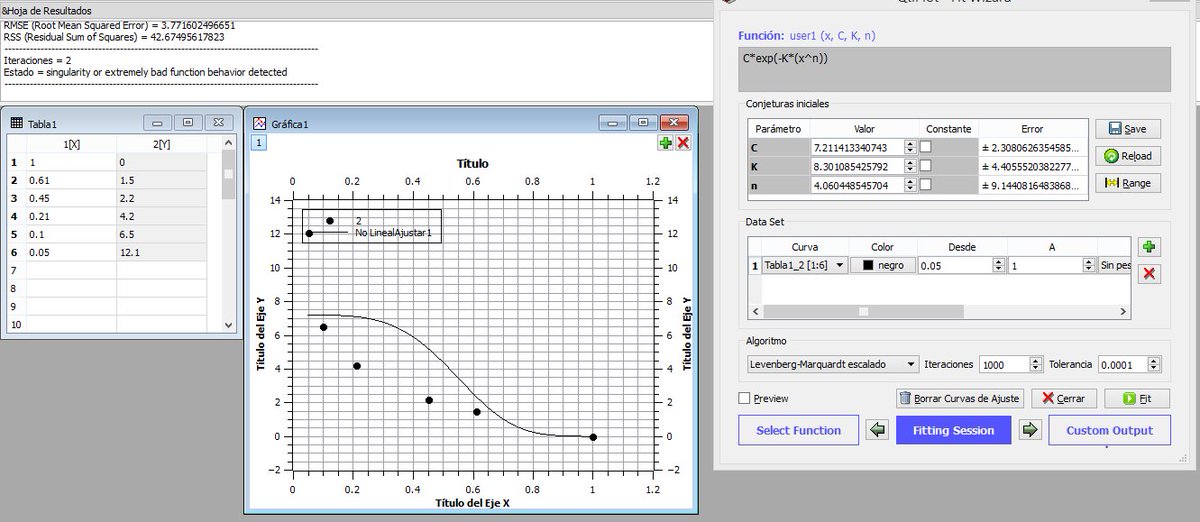1200x522 pixels.
Task: Click the "Título del Eje X" axis label
Action: coord(472,502)
